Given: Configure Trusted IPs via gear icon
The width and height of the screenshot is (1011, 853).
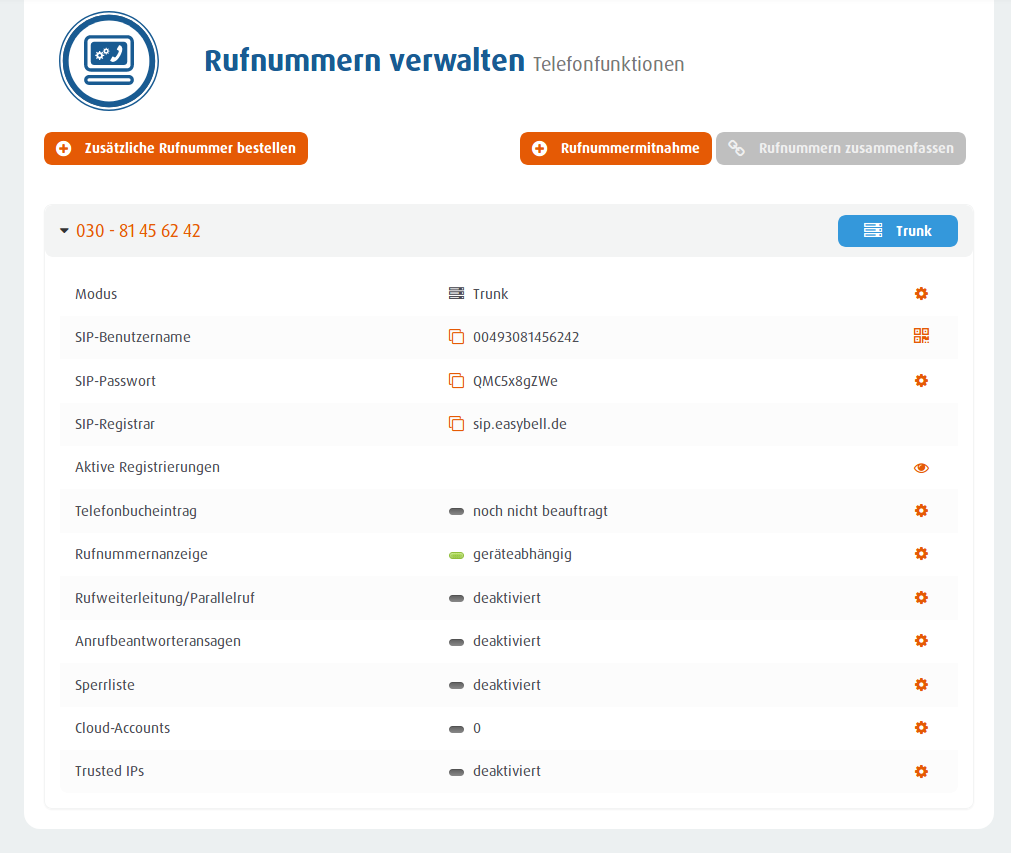Looking at the screenshot, I should click(921, 771).
